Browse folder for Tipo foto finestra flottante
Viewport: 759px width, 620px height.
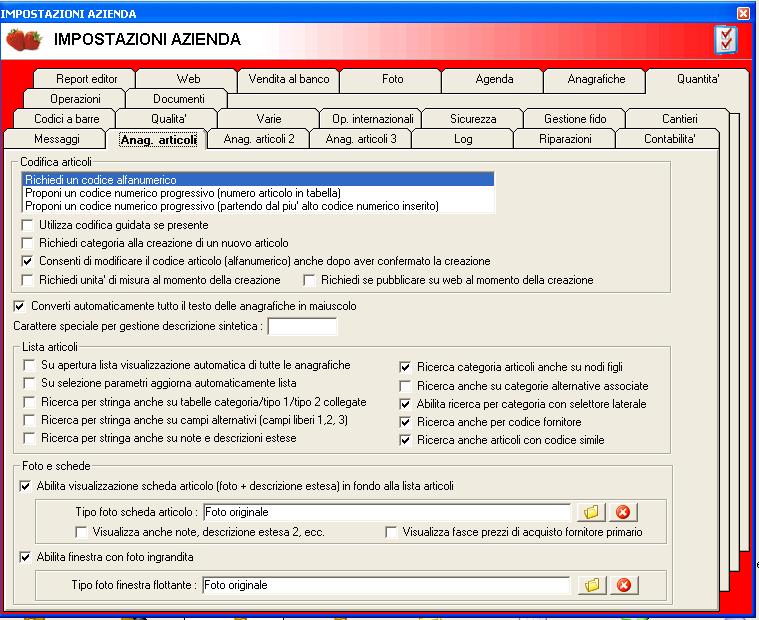coord(592,585)
